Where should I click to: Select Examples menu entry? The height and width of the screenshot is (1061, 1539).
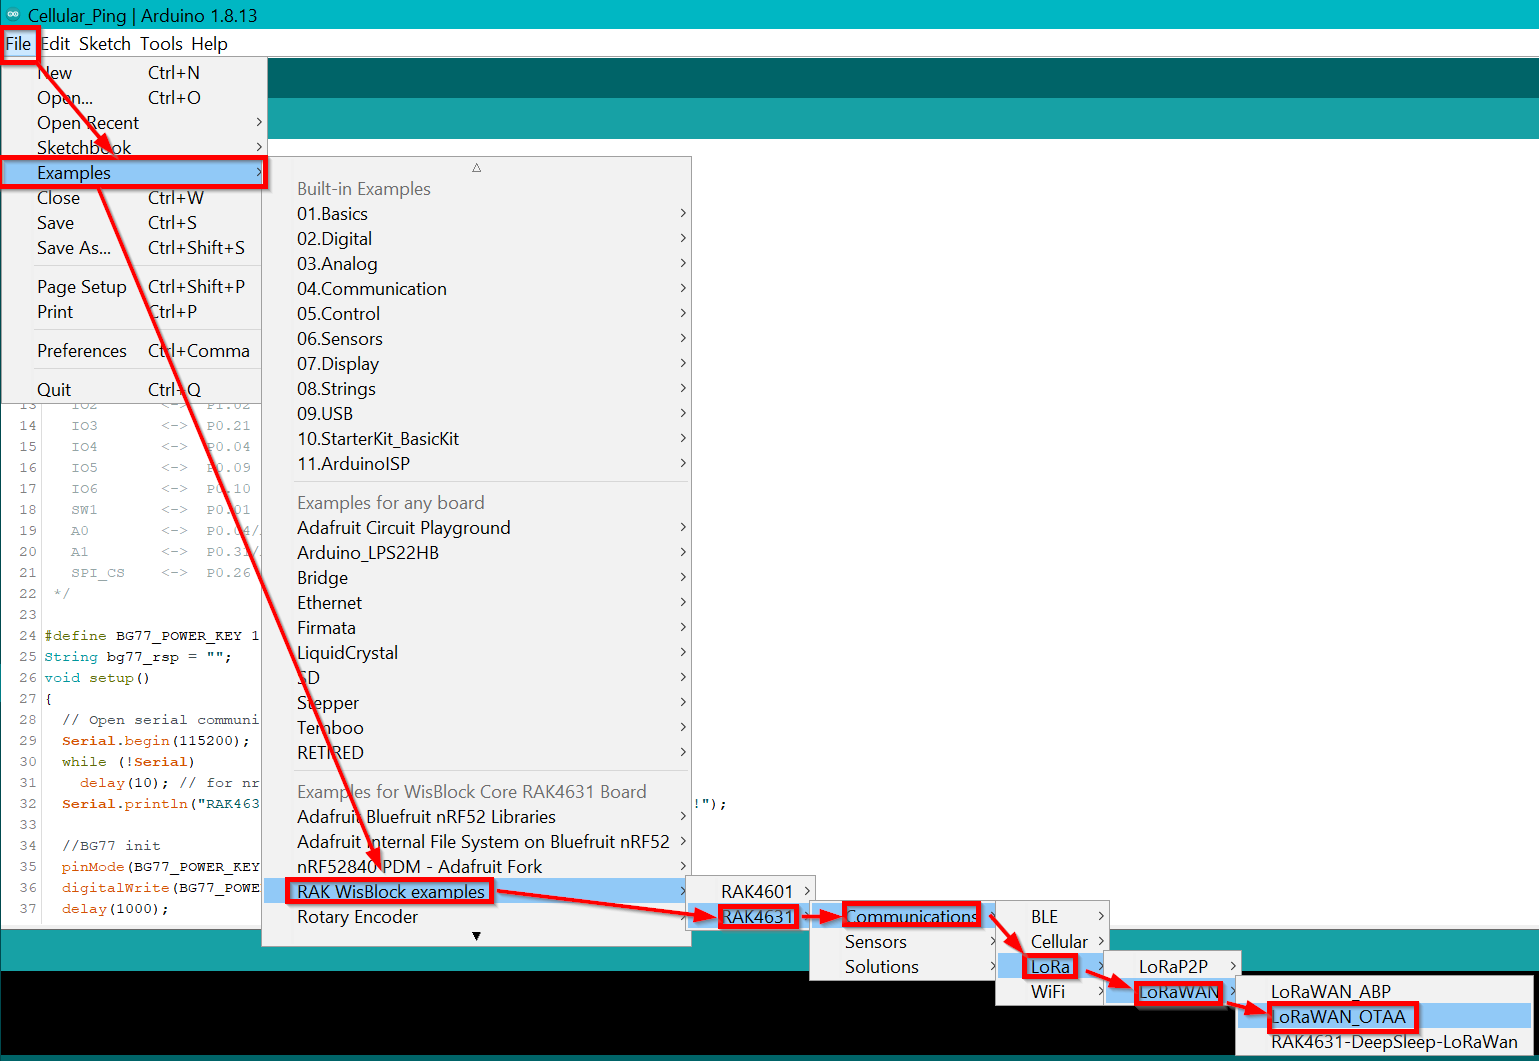(x=134, y=173)
